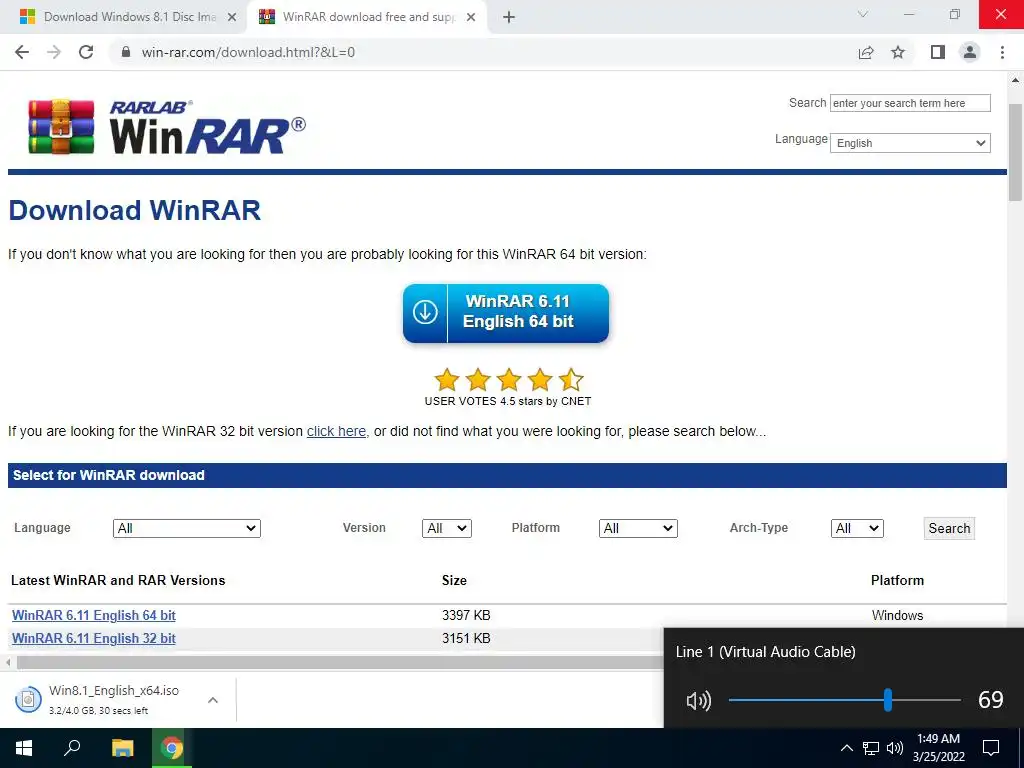
Task: Select the WinRAR download free tab
Action: [367, 17]
